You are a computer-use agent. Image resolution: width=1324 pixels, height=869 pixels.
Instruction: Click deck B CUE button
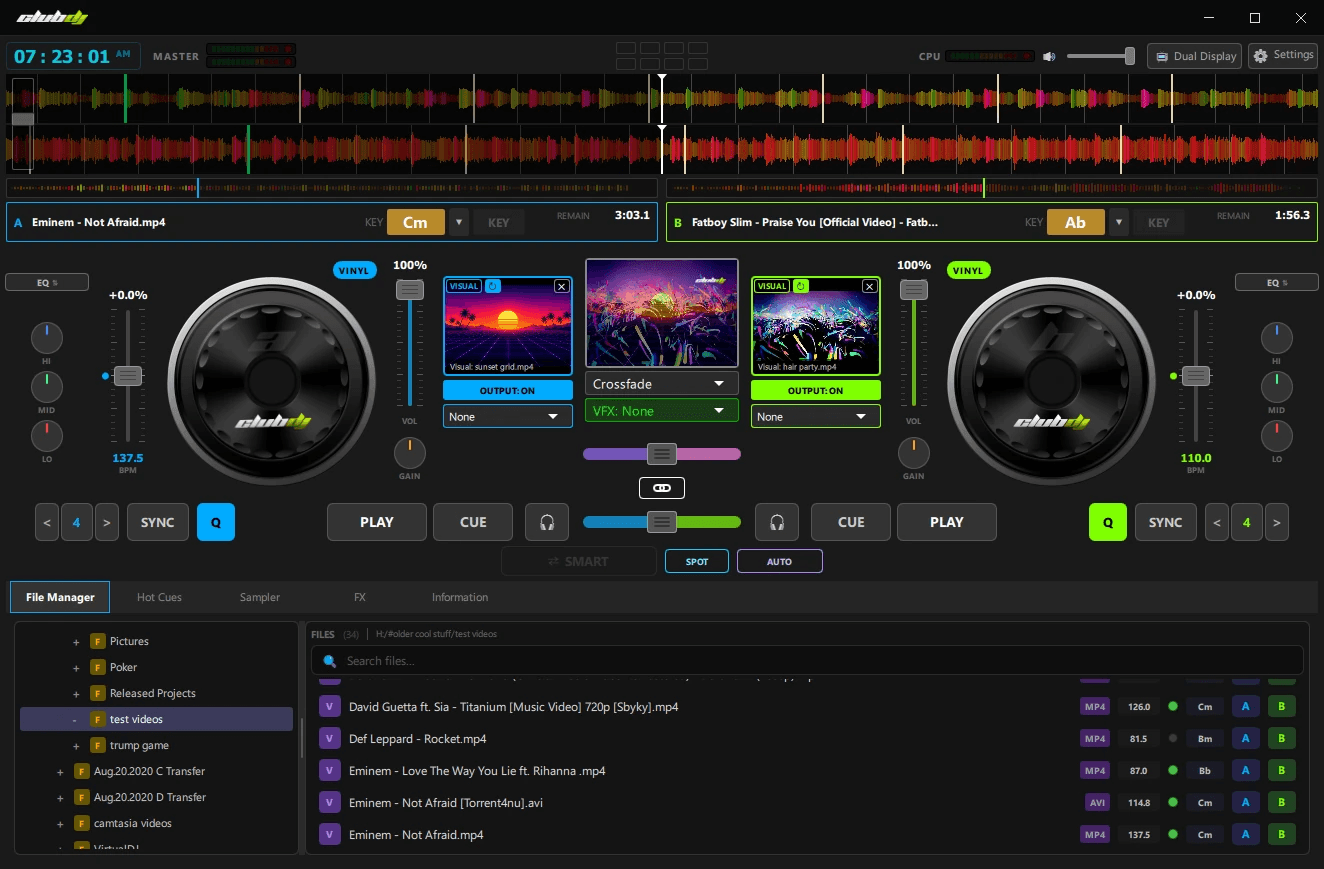click(851, 522)
